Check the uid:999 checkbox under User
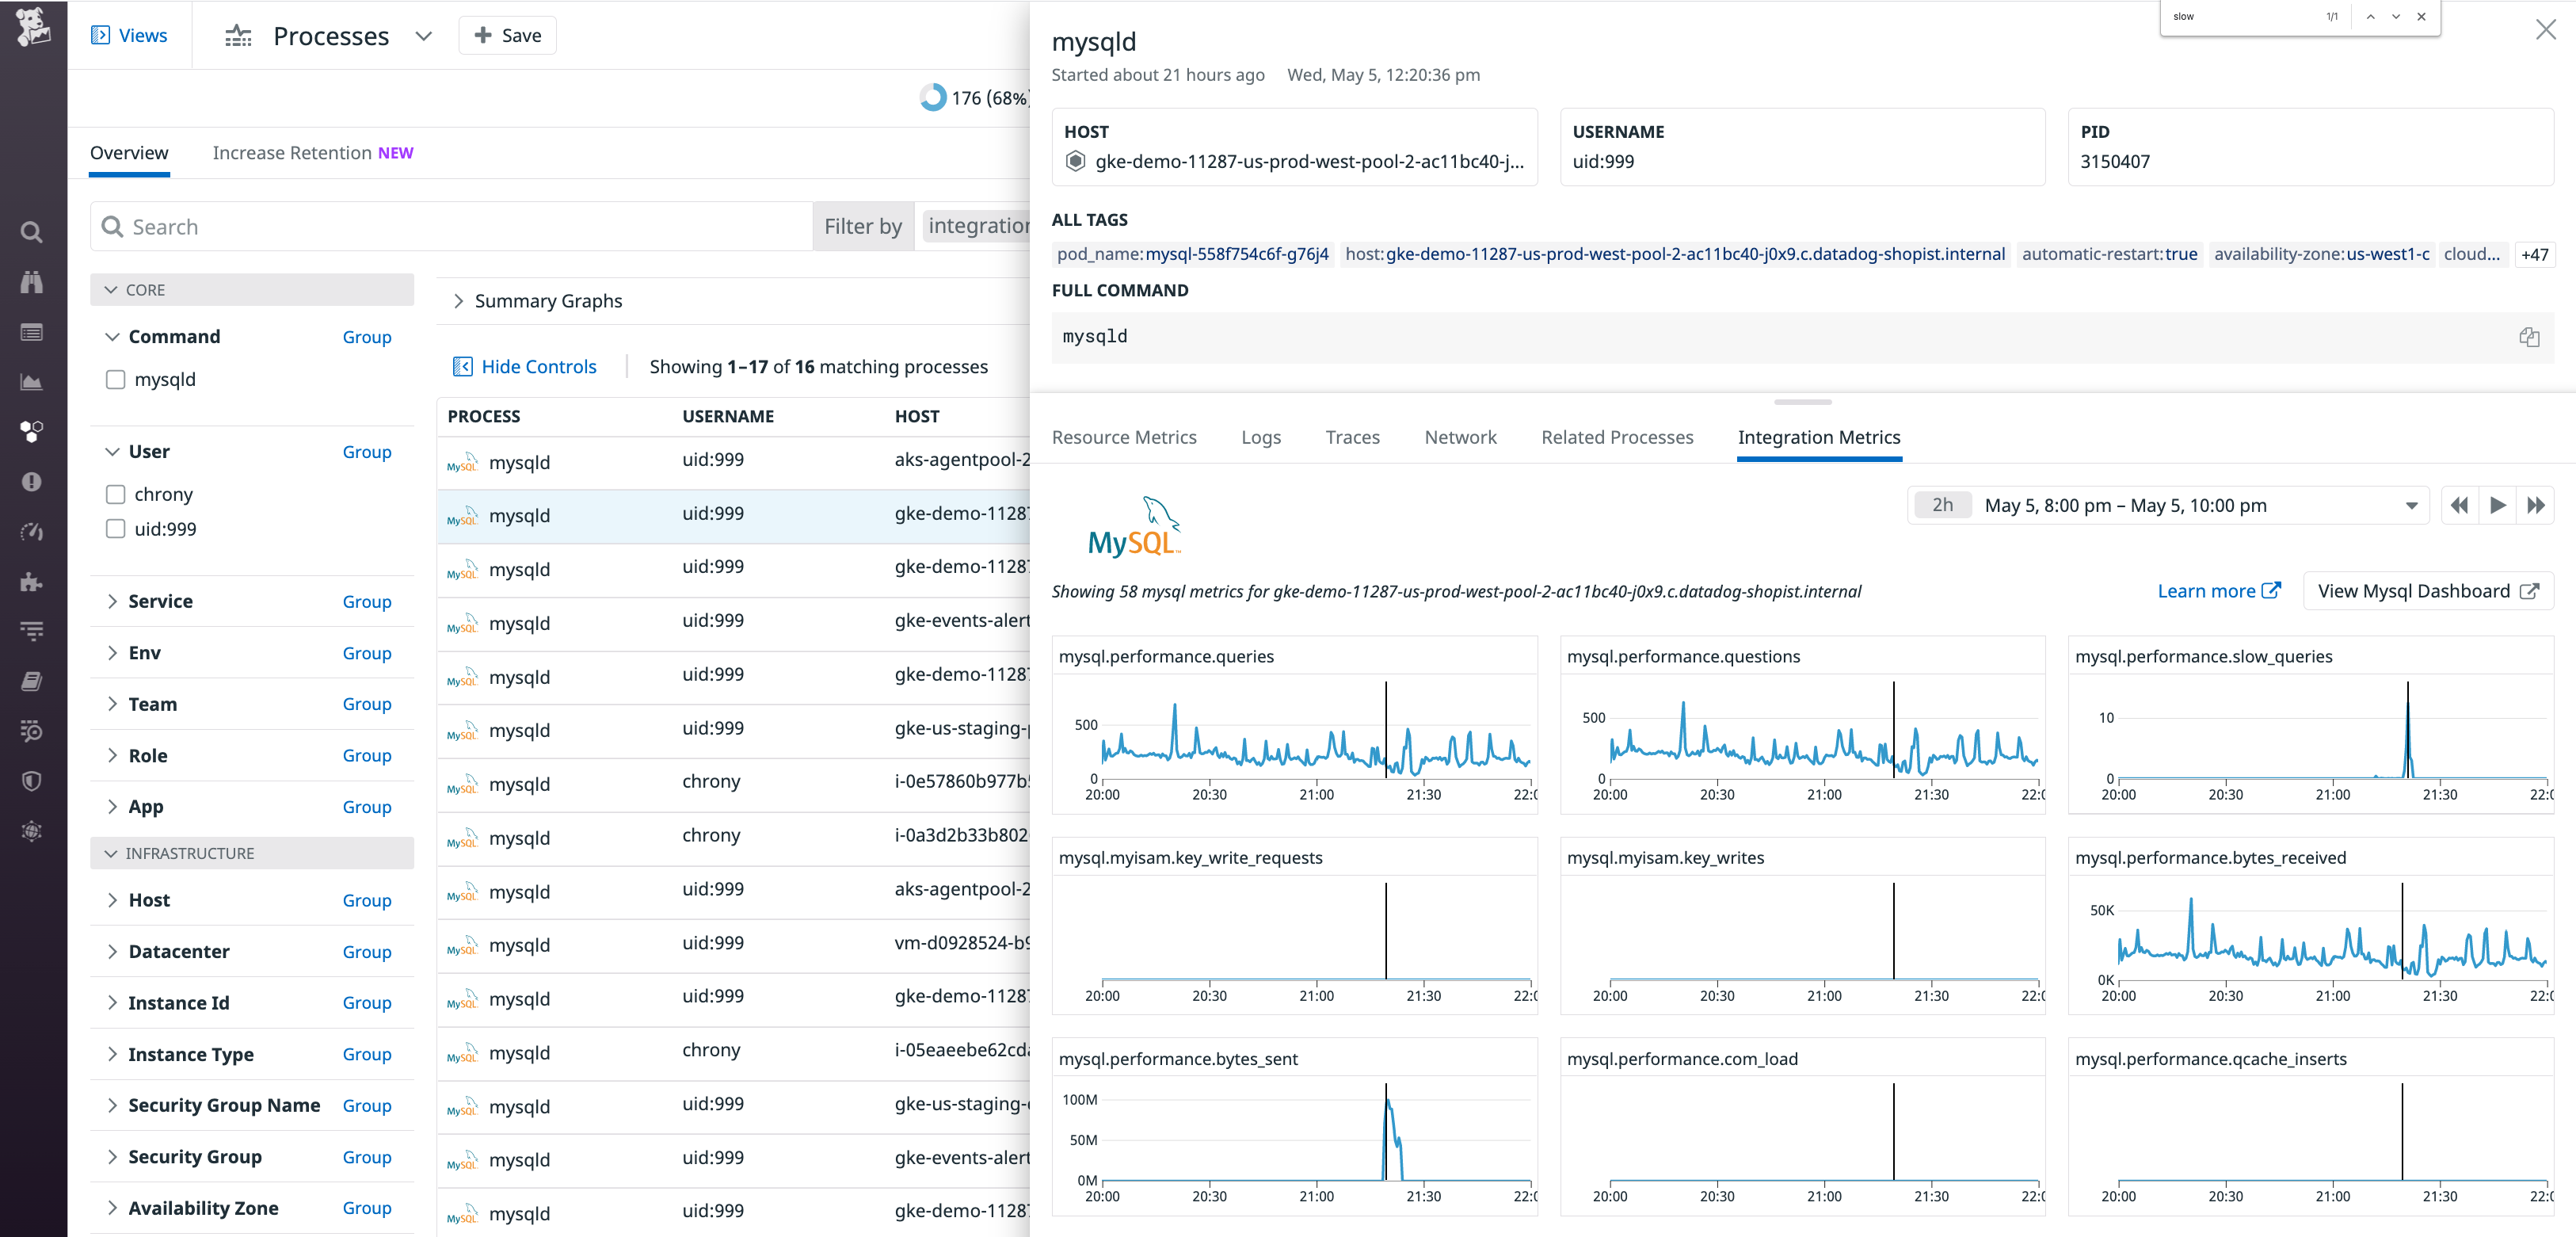The height and width of the screenshot is (1237, 2576). coord(115,529)
